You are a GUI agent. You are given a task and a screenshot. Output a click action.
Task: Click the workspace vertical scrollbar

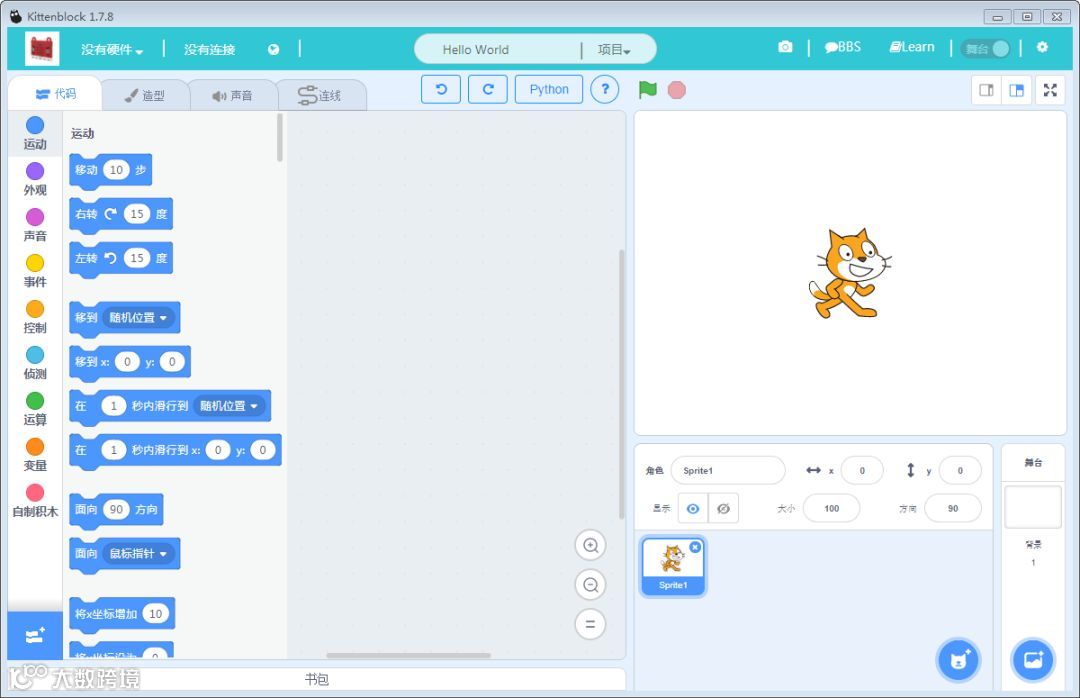click(621, 384)
